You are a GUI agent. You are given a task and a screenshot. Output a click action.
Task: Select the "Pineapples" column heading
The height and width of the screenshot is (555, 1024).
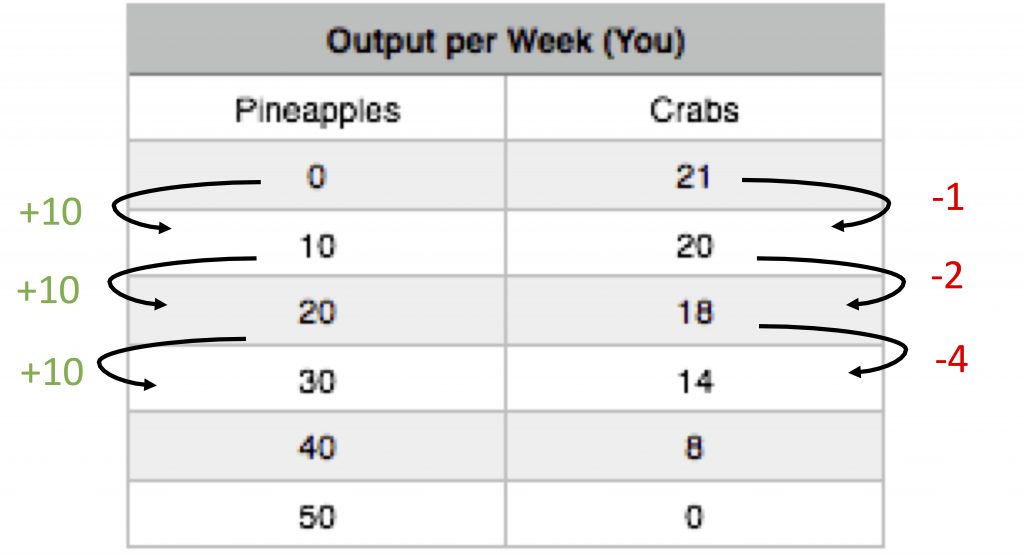[x=317, y=109]
